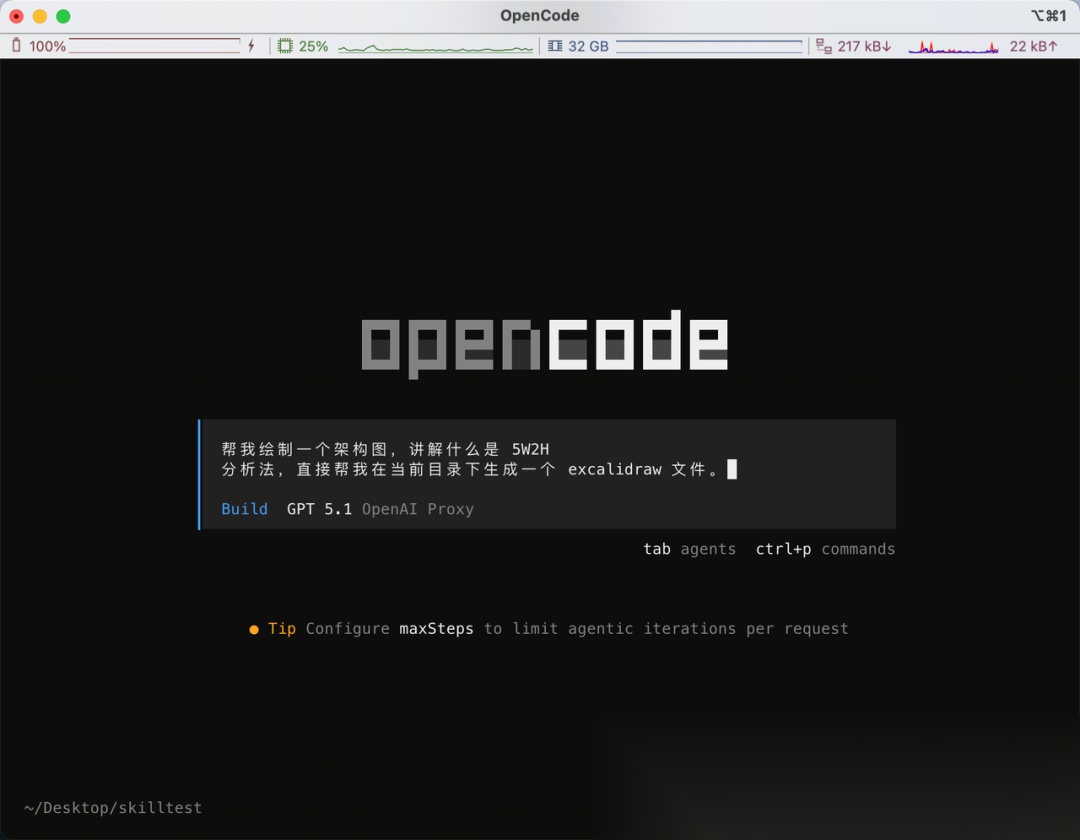Click the 217 kB download rate

coord(864,46)
